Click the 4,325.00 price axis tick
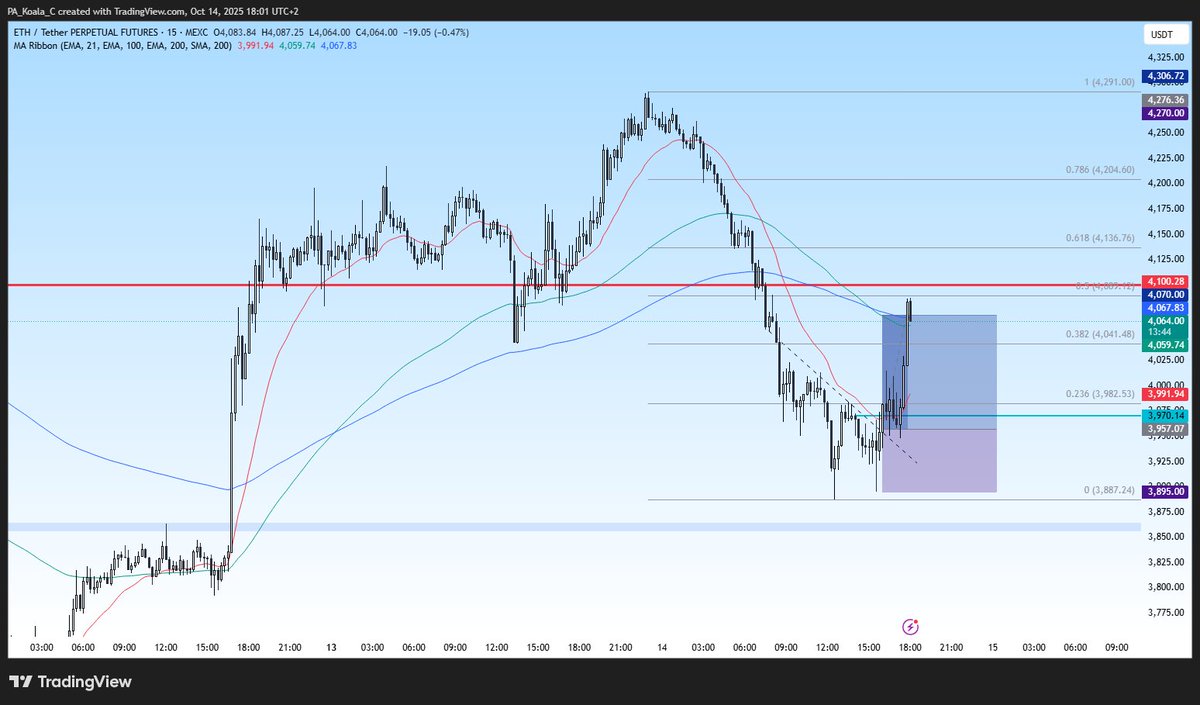Viewport: 1200px width, 705px height. point(1167,56)
